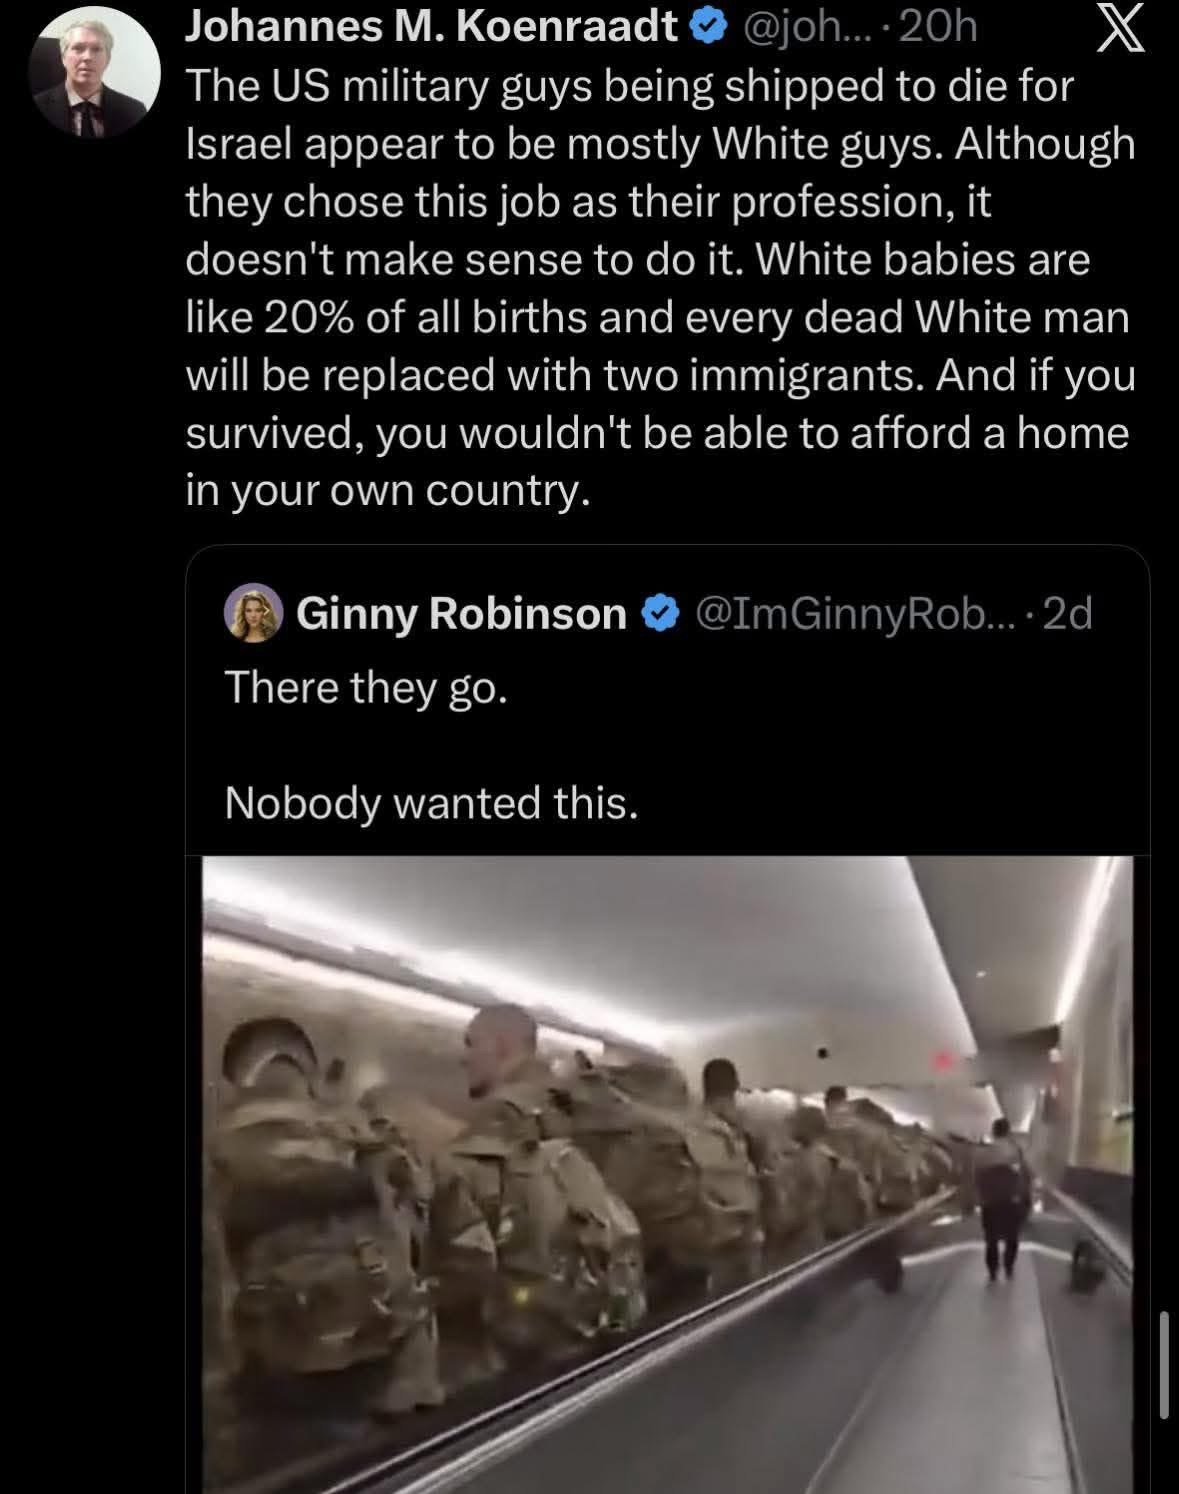1179x1494 pixels.
Task: Open Ginny Robinson's small profile avatar
Action: (x=255, y=612)
